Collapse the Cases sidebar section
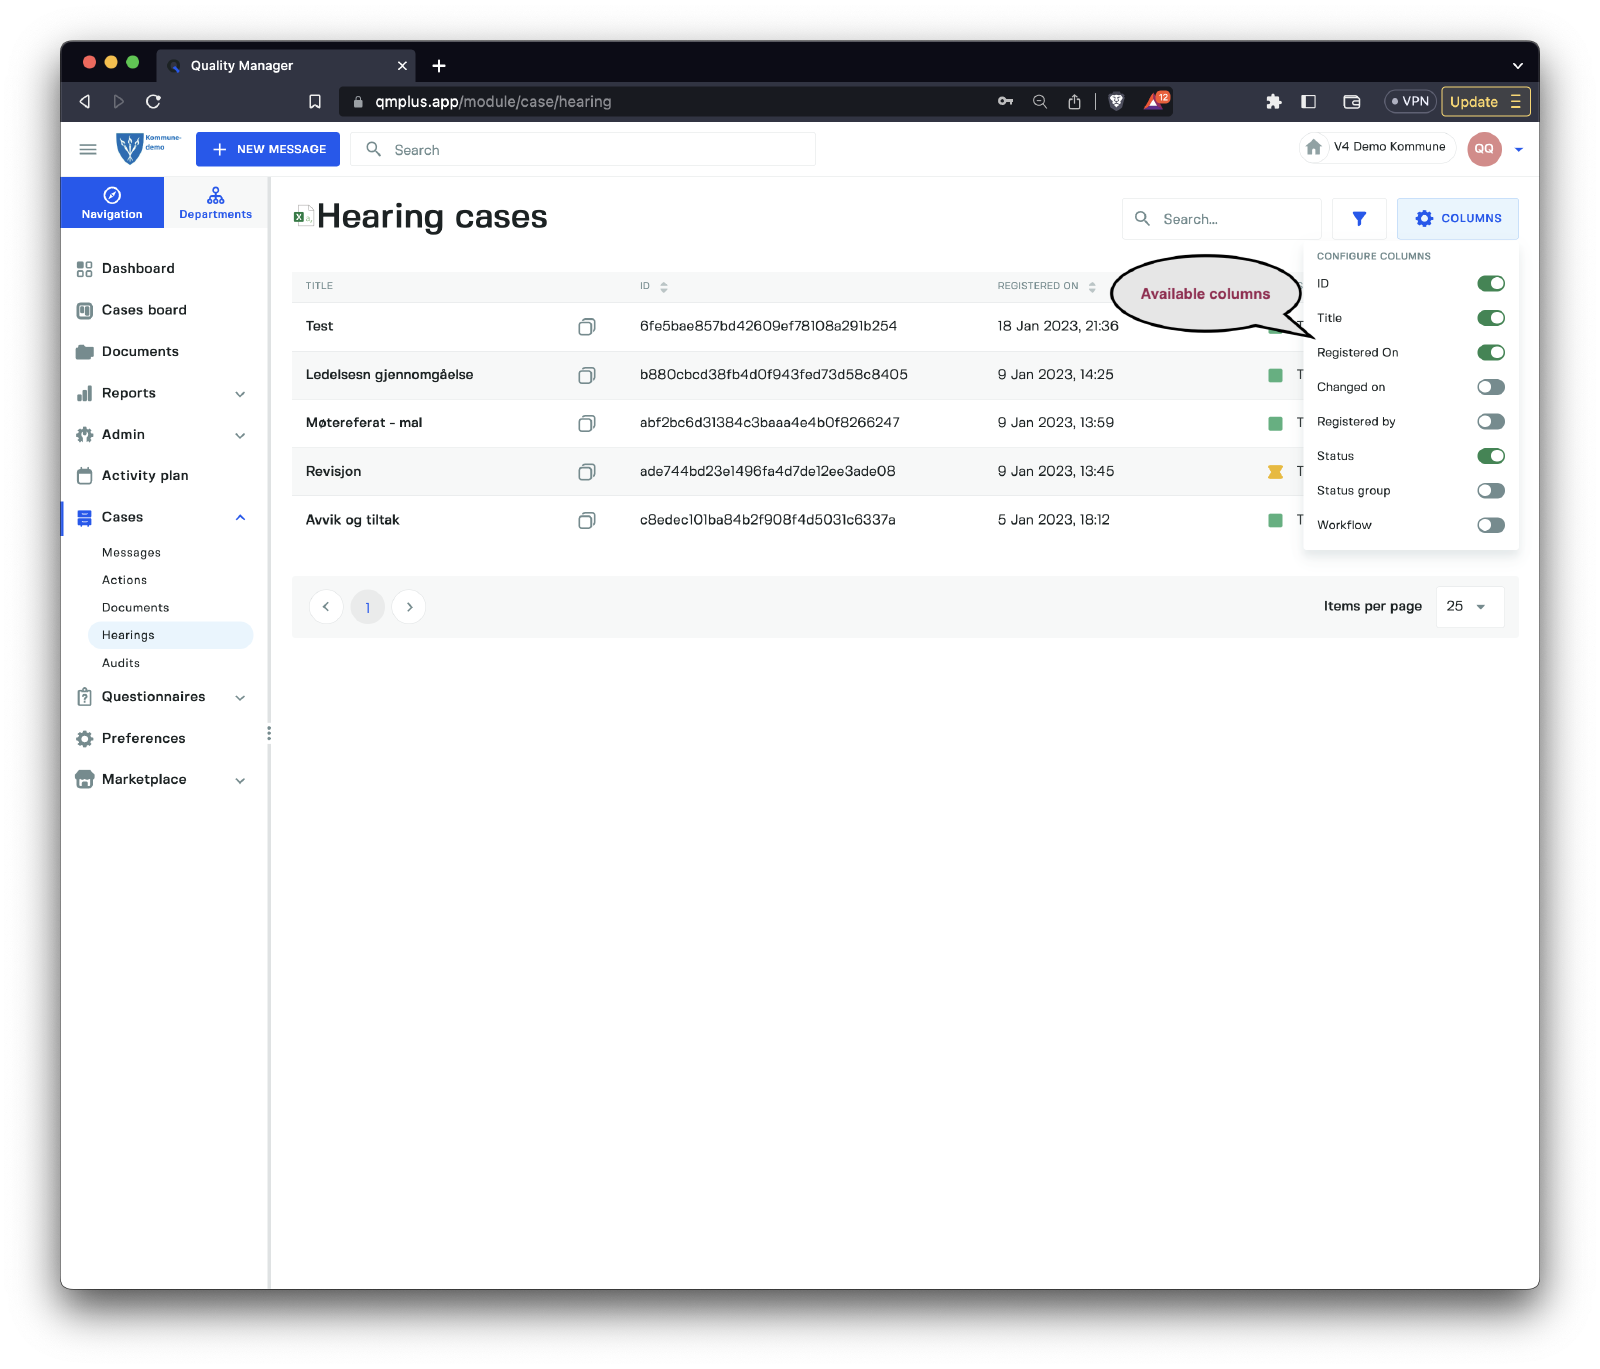1600x1369 pixels. click(240, 517)
